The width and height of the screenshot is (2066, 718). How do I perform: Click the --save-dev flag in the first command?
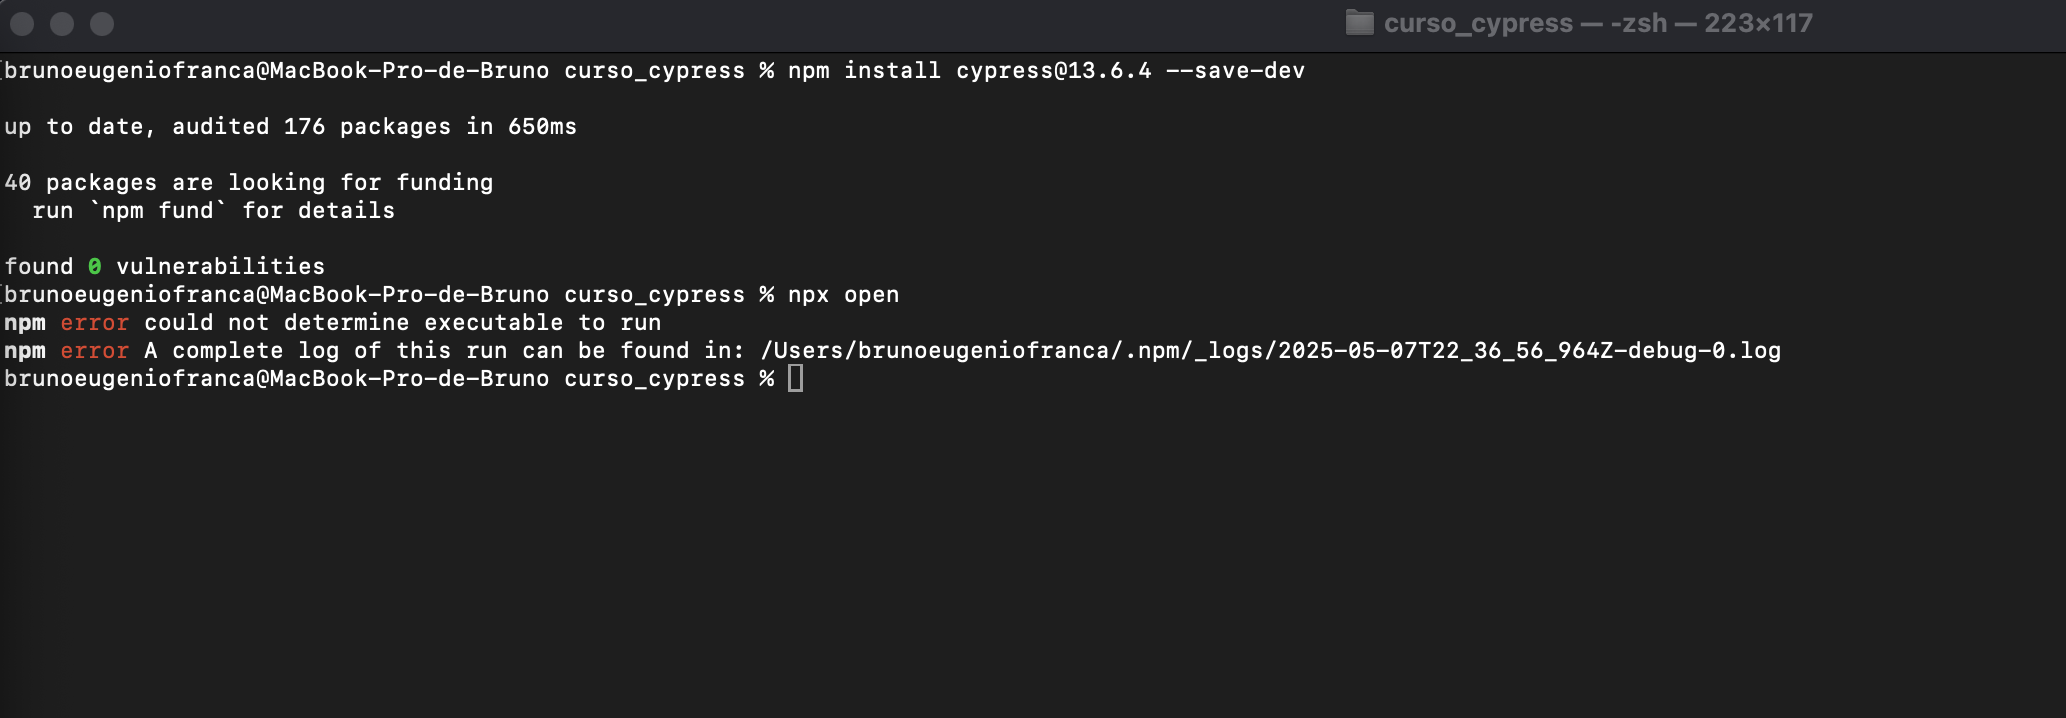[1236, 71]
